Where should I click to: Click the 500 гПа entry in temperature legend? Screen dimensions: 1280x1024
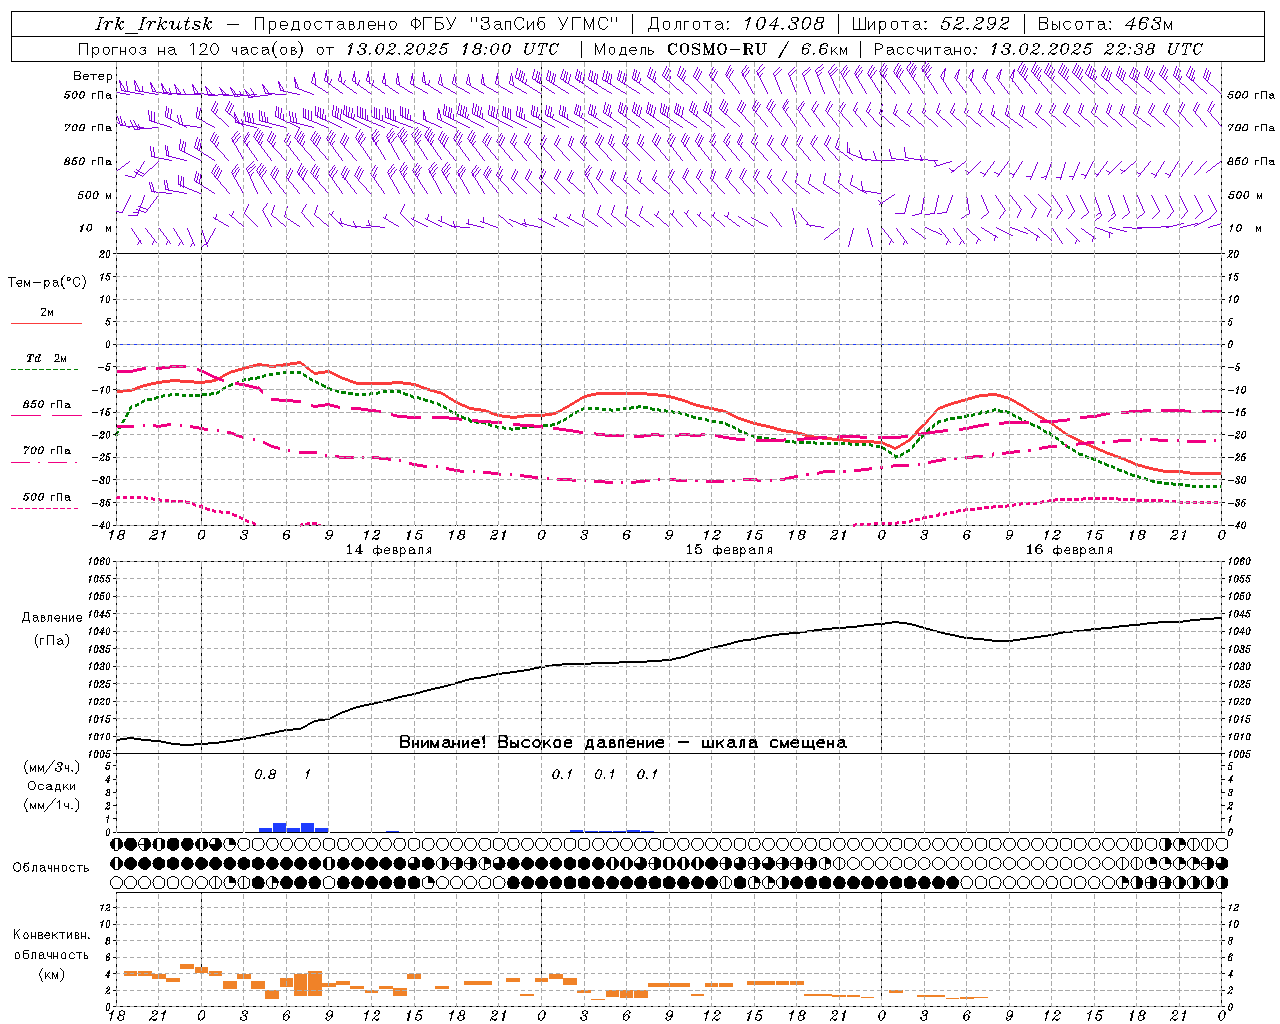tap(47, 497)
